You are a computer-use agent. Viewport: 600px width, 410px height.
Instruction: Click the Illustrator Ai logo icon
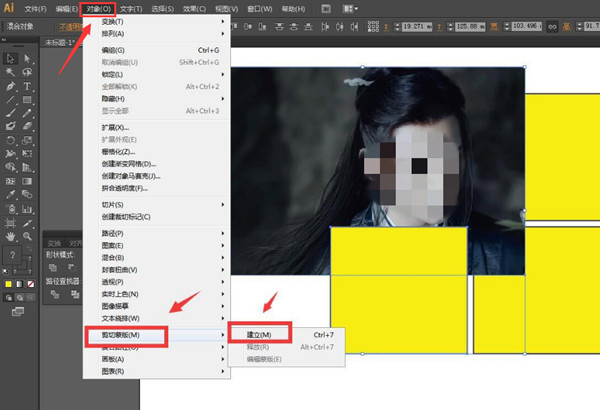tap(9, 8)
